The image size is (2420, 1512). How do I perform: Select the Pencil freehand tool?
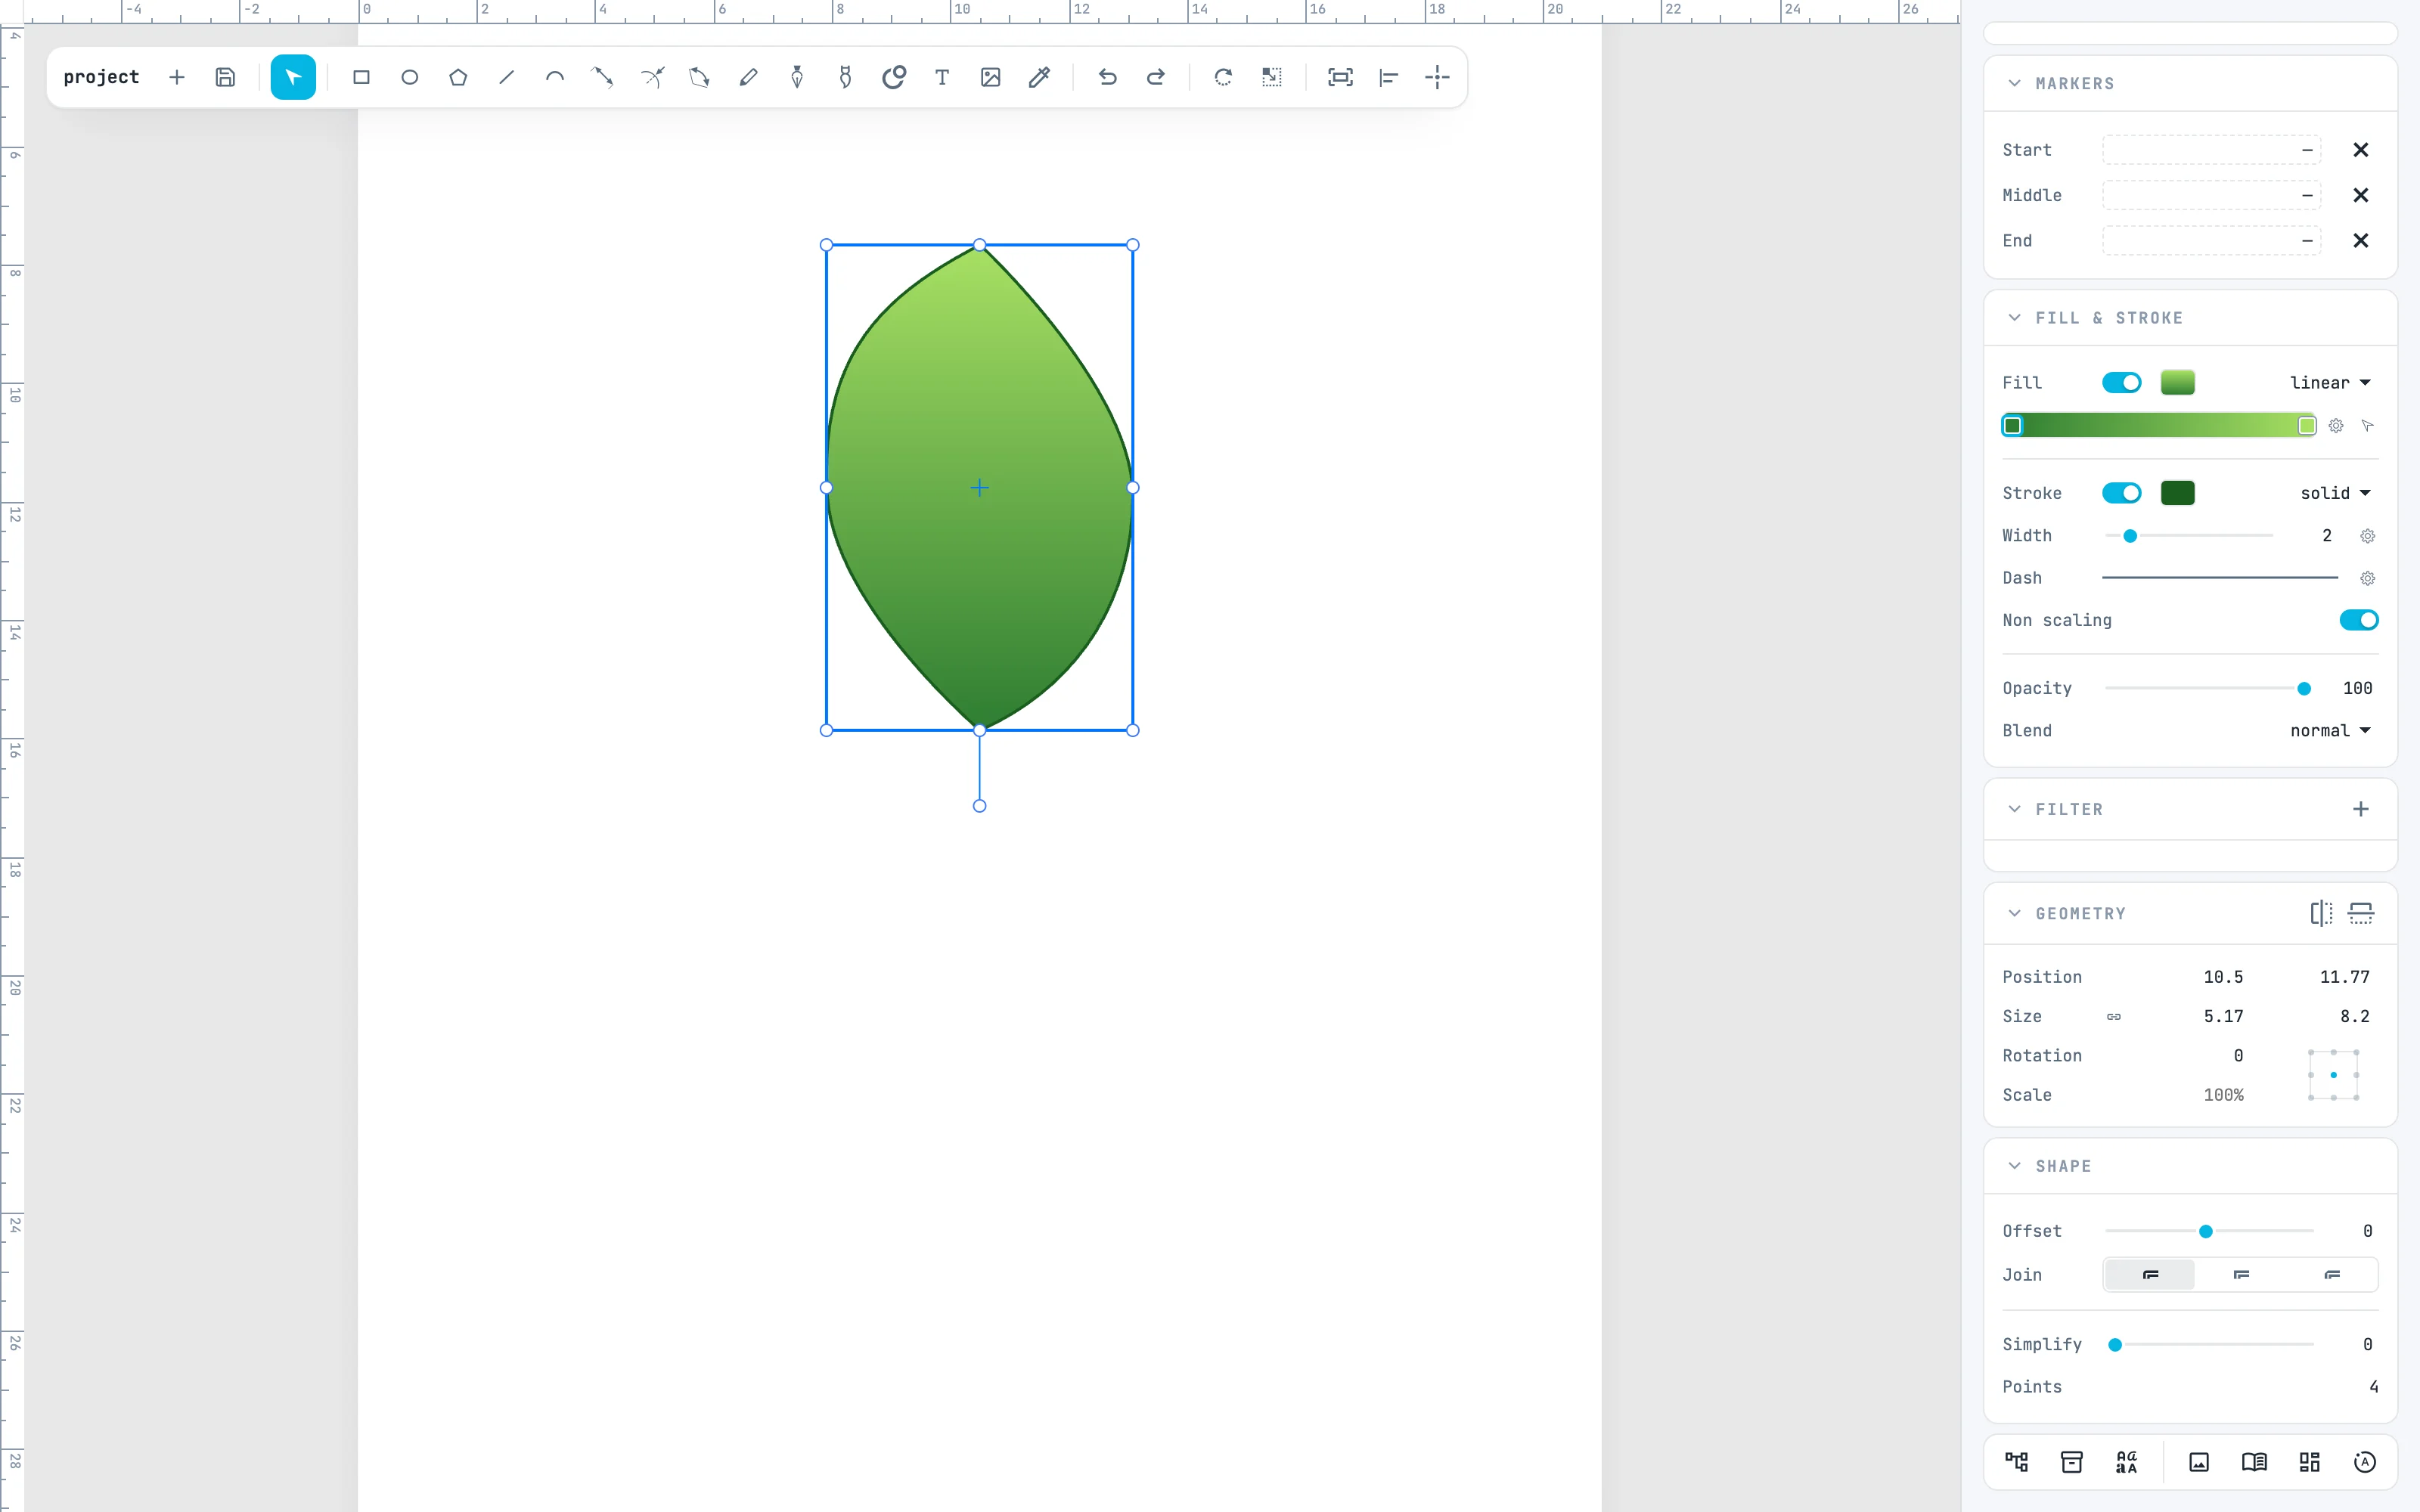(x=748, y=77)
